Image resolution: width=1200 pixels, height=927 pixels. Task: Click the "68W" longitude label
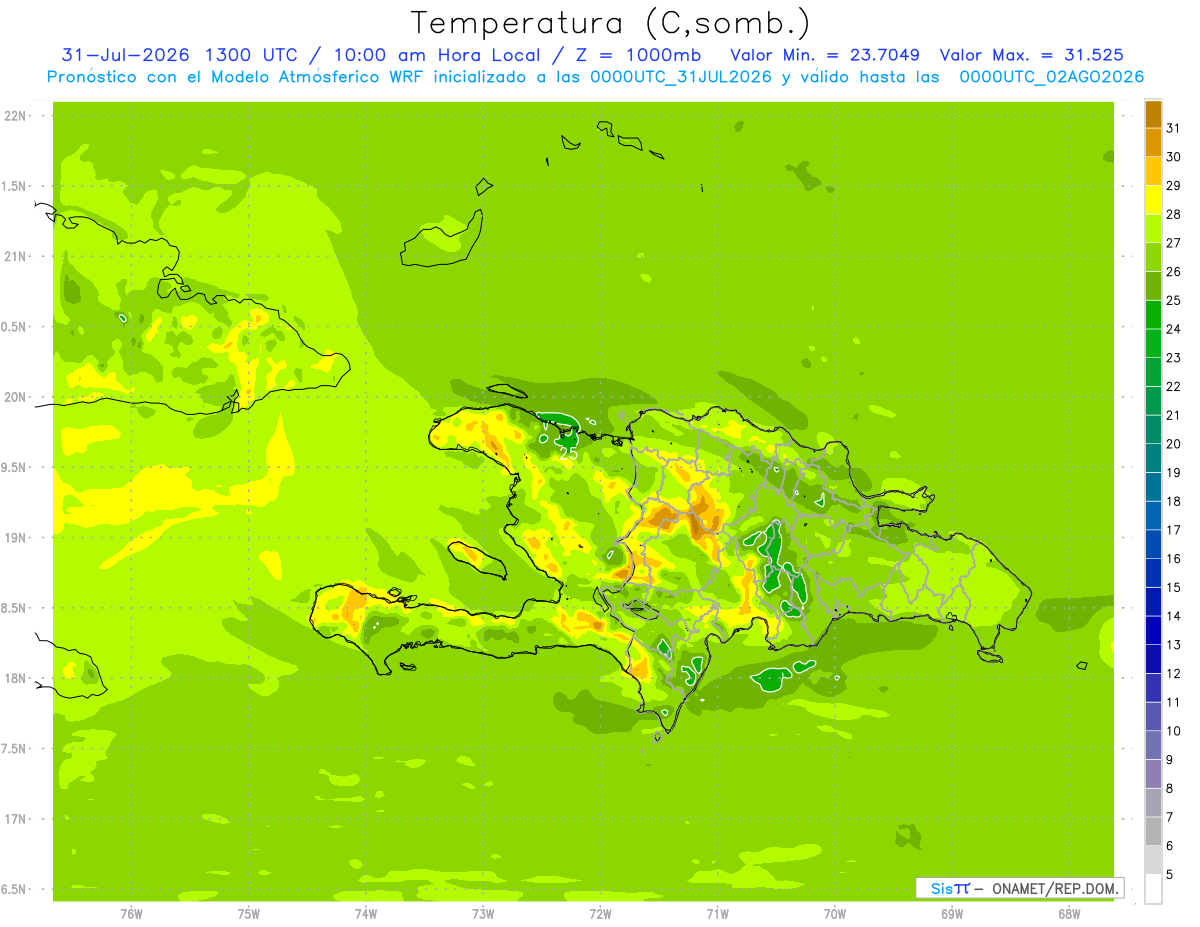[1069, 913]
